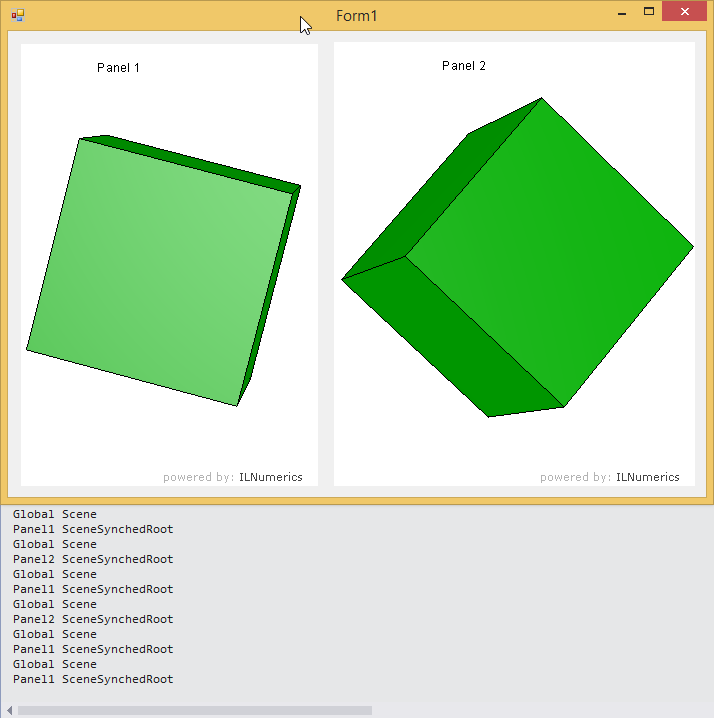Minimize the Form1 window
The height and width of the screenshot is (718, 714).
[621, 12]
